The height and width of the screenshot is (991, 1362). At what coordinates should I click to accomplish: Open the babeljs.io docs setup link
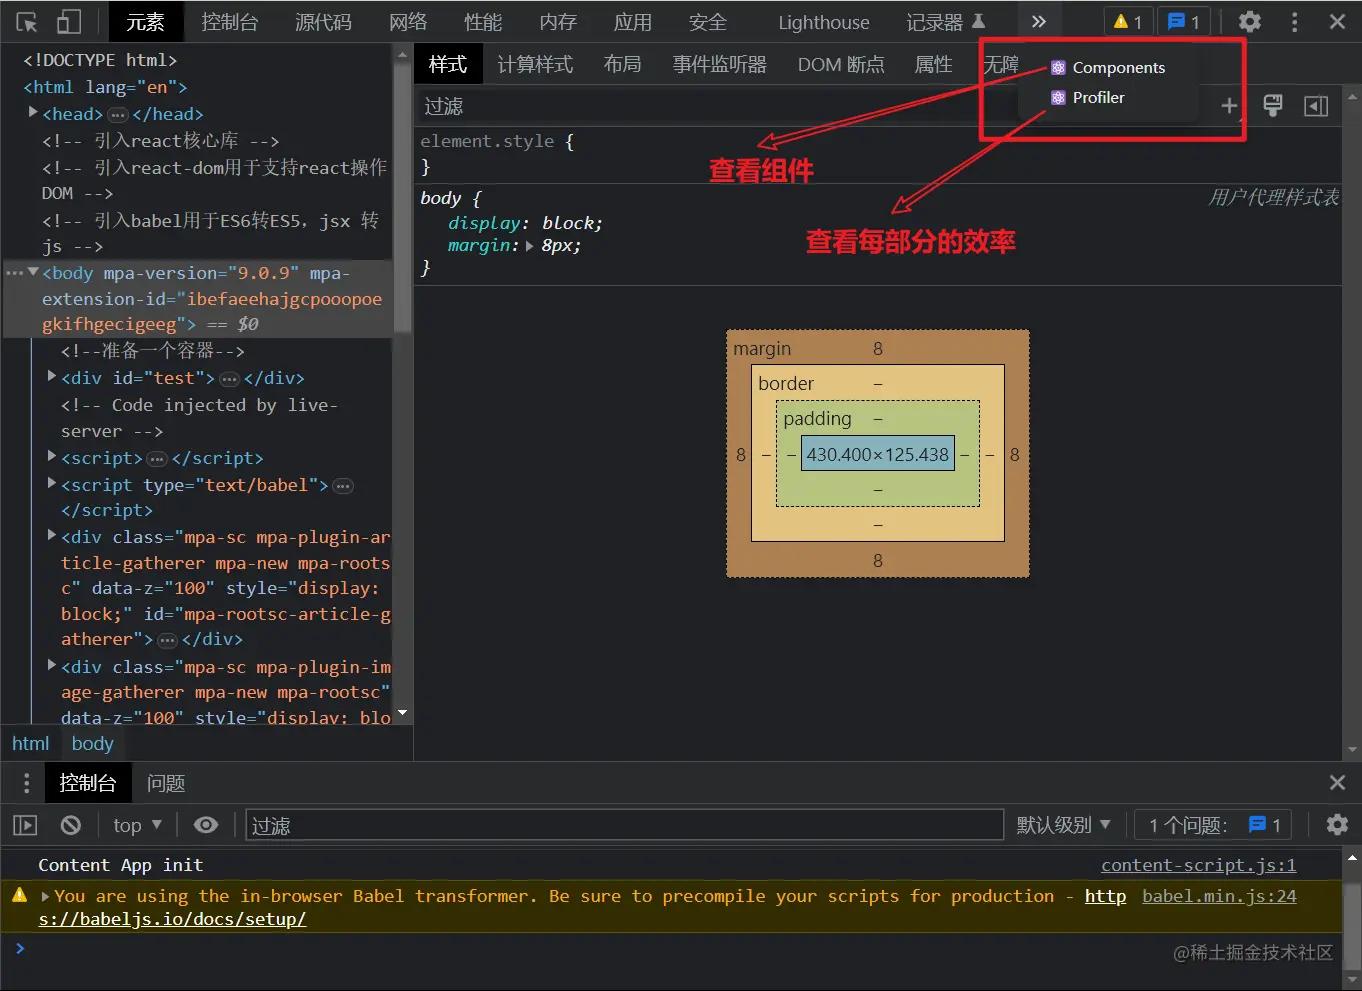(x=172, y=919)
